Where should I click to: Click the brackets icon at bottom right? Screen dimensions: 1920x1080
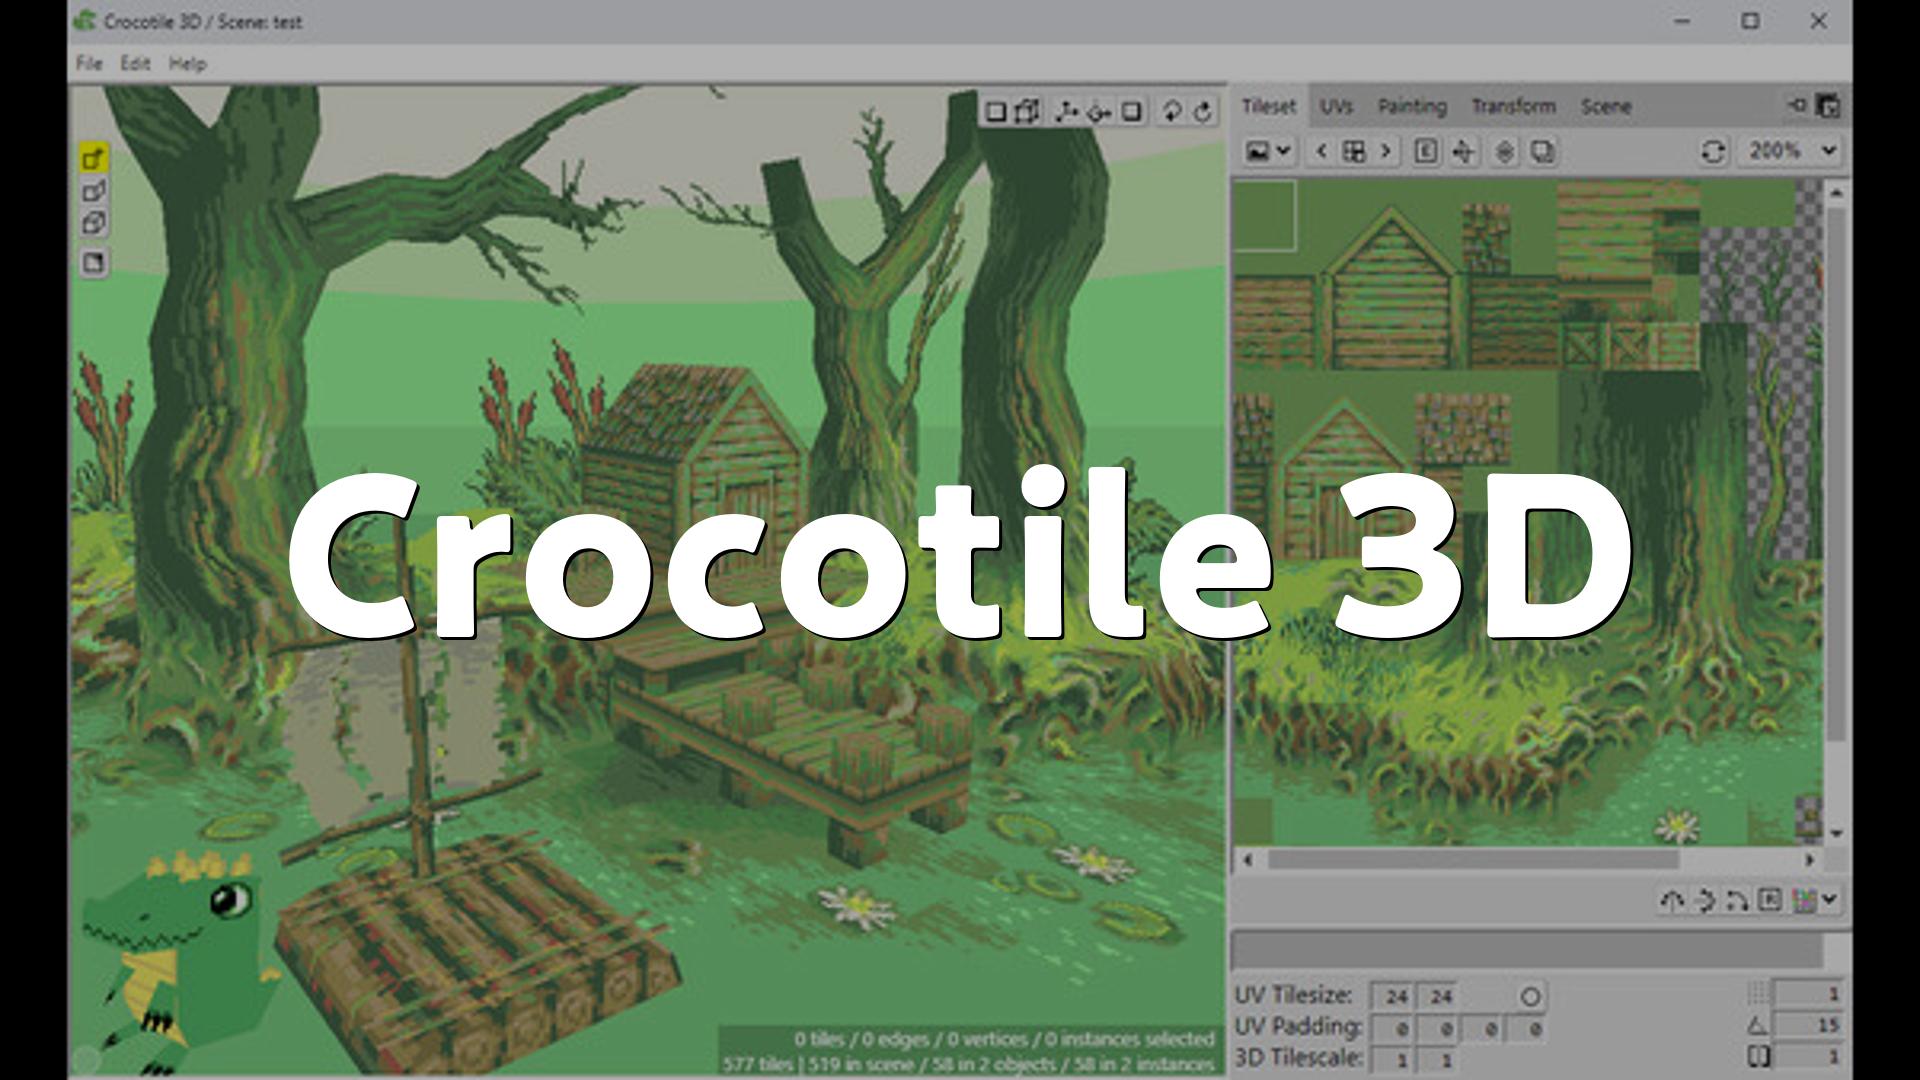tap(1757, 1057)
